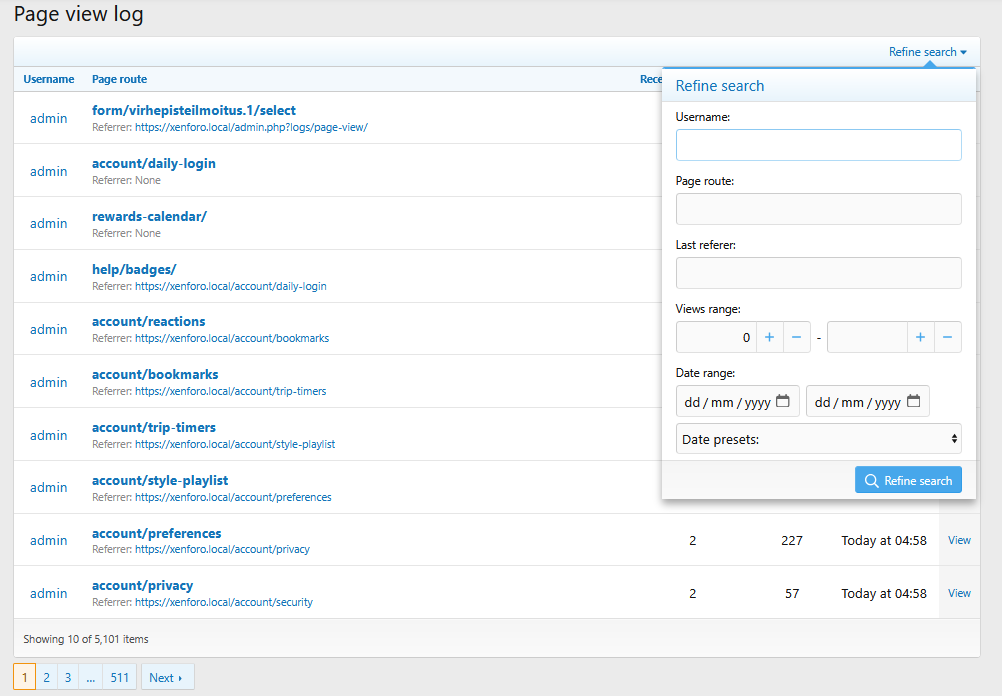Open referrer link for account/privacy row
This screenshot has height=696, width=1002.
[x=223, y=602]
